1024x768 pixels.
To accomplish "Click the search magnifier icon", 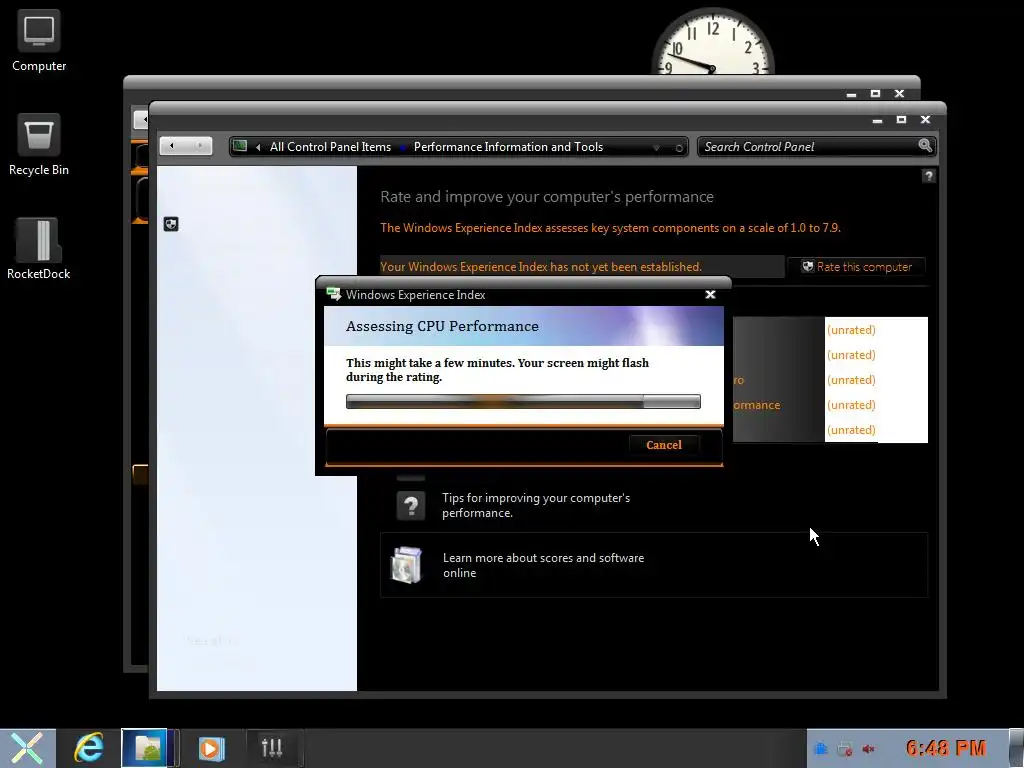I will pos(925,146).
